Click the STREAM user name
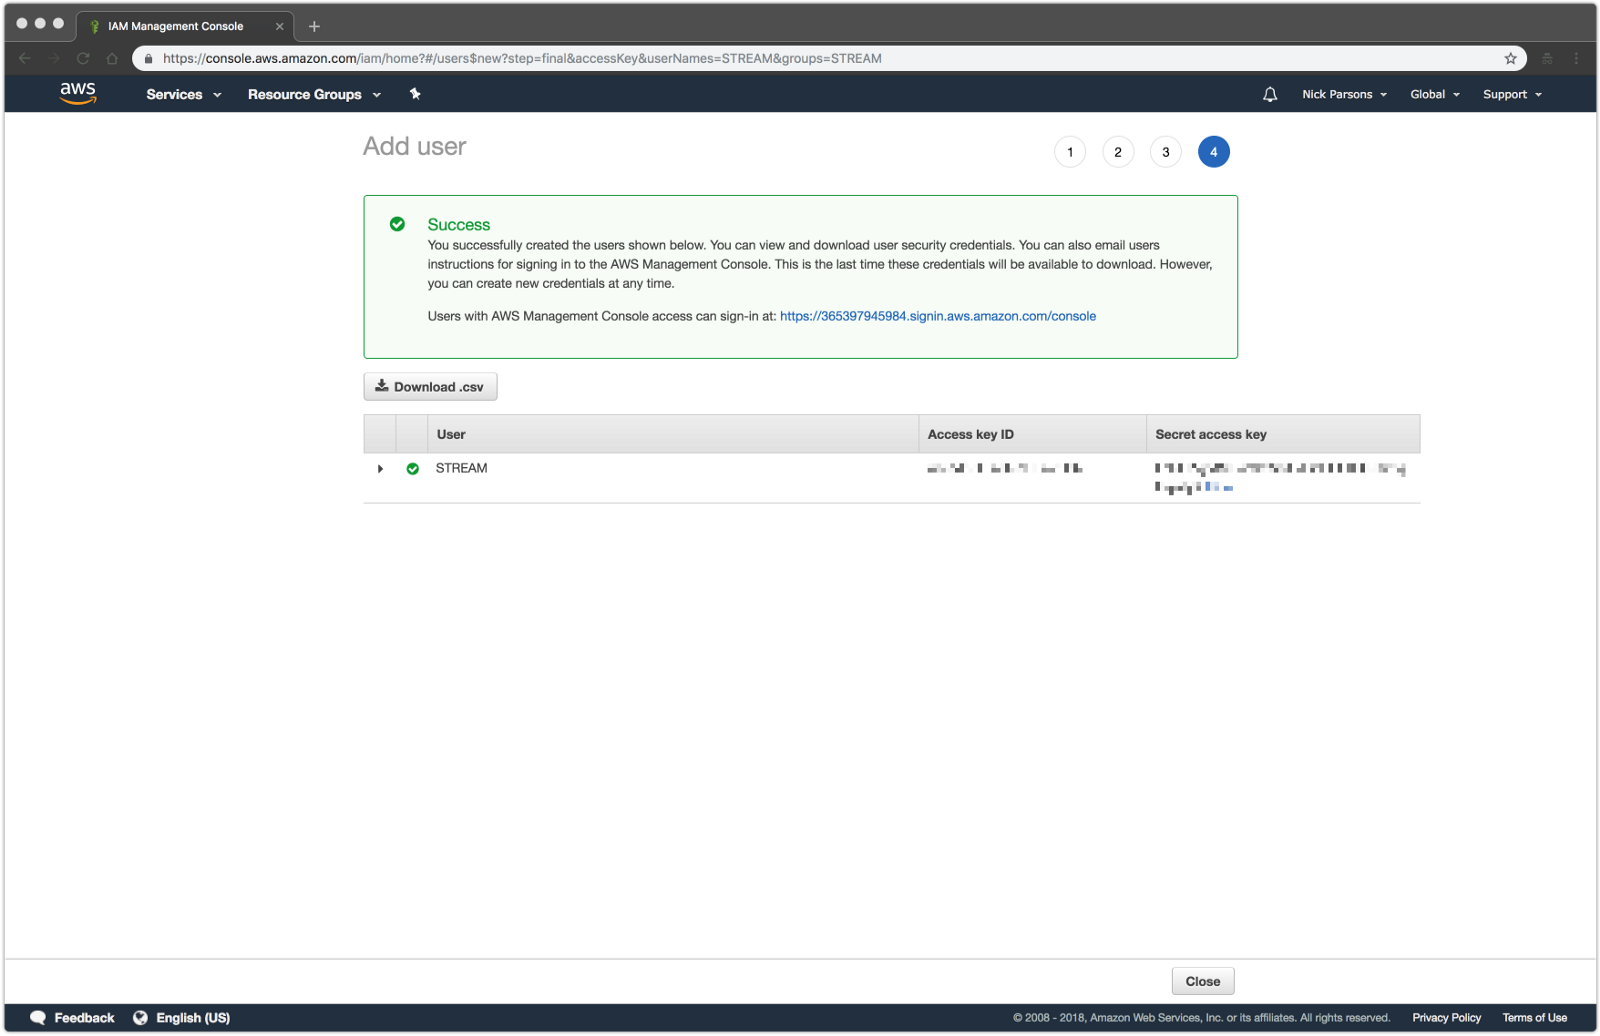This screenshot has height=1036, width=1600. click(x=462, y=468)
